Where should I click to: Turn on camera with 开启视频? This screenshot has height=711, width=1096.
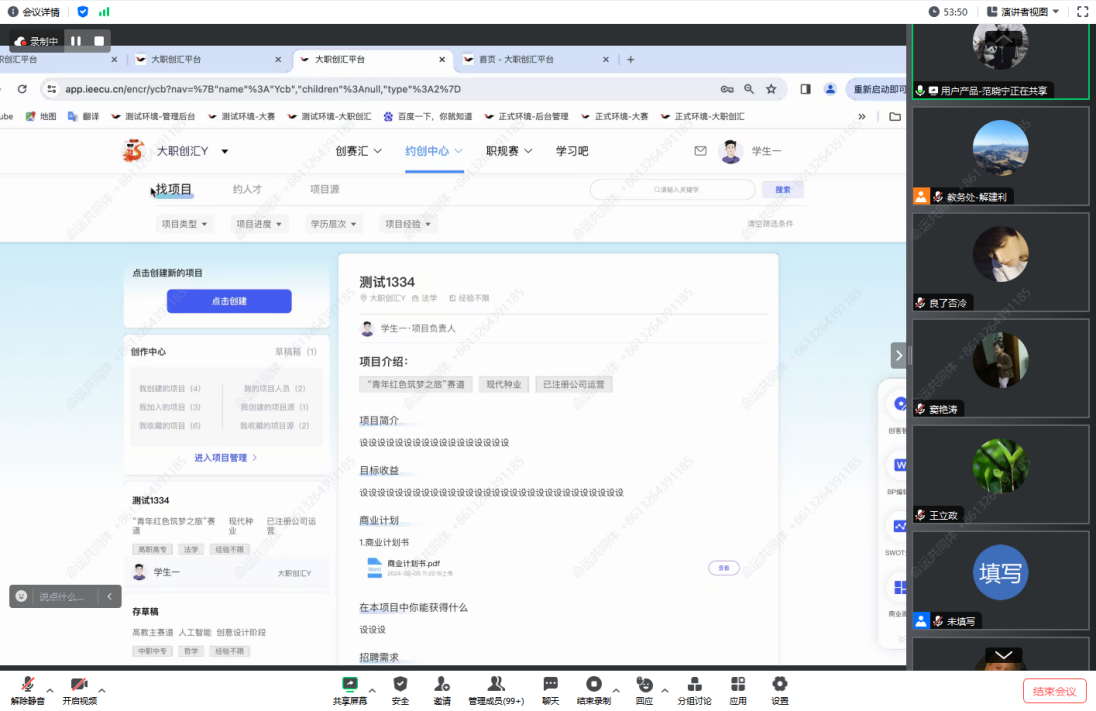(x=78, y=688)
